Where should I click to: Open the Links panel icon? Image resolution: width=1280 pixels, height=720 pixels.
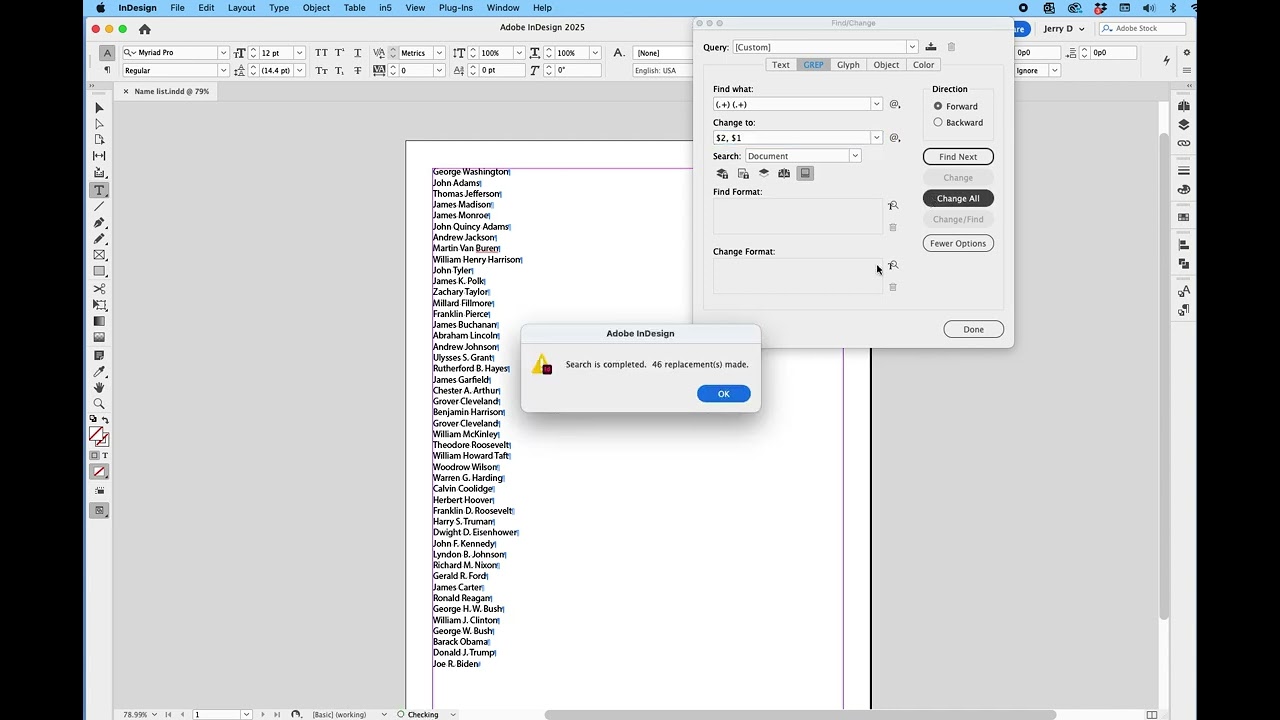[x=1184, y=143]
